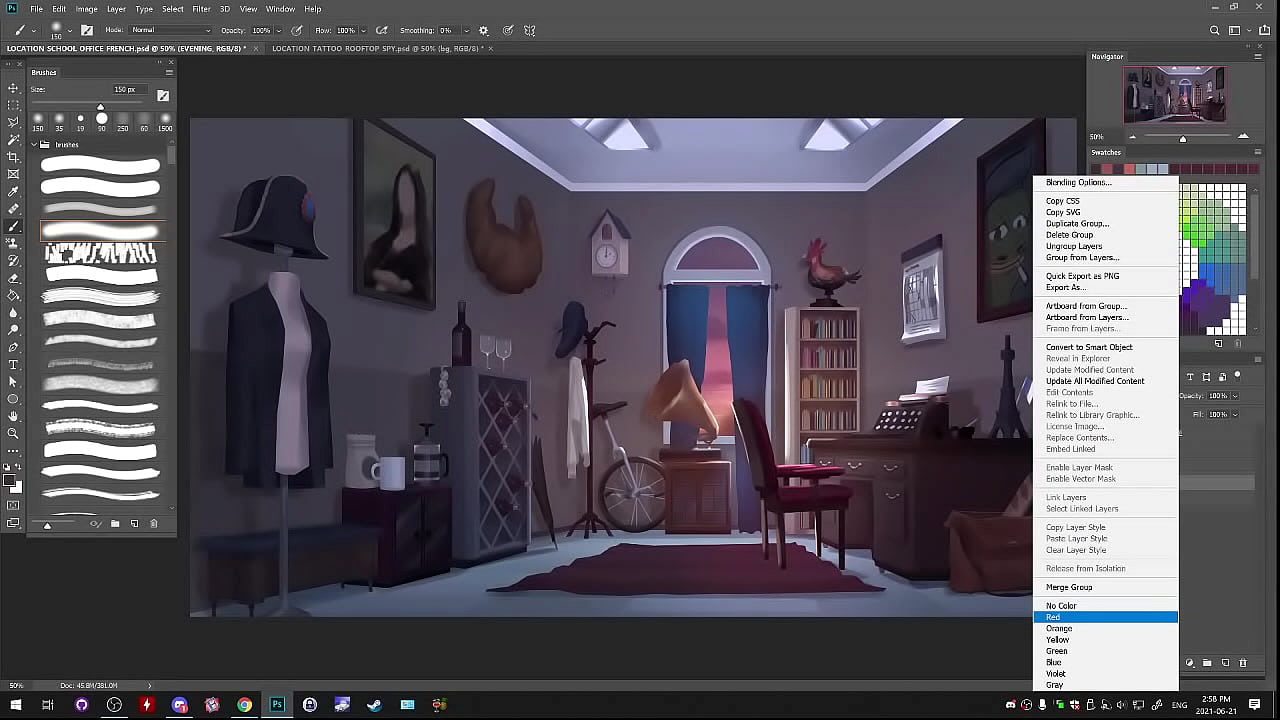
Task: Select the Move tool
Action: [x=13, y=88]
